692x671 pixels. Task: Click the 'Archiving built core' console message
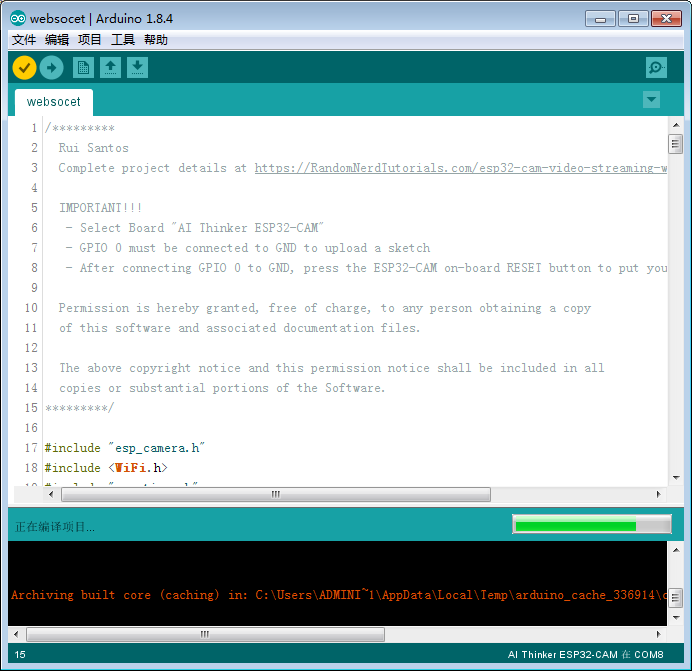click(x=338, y=595)
